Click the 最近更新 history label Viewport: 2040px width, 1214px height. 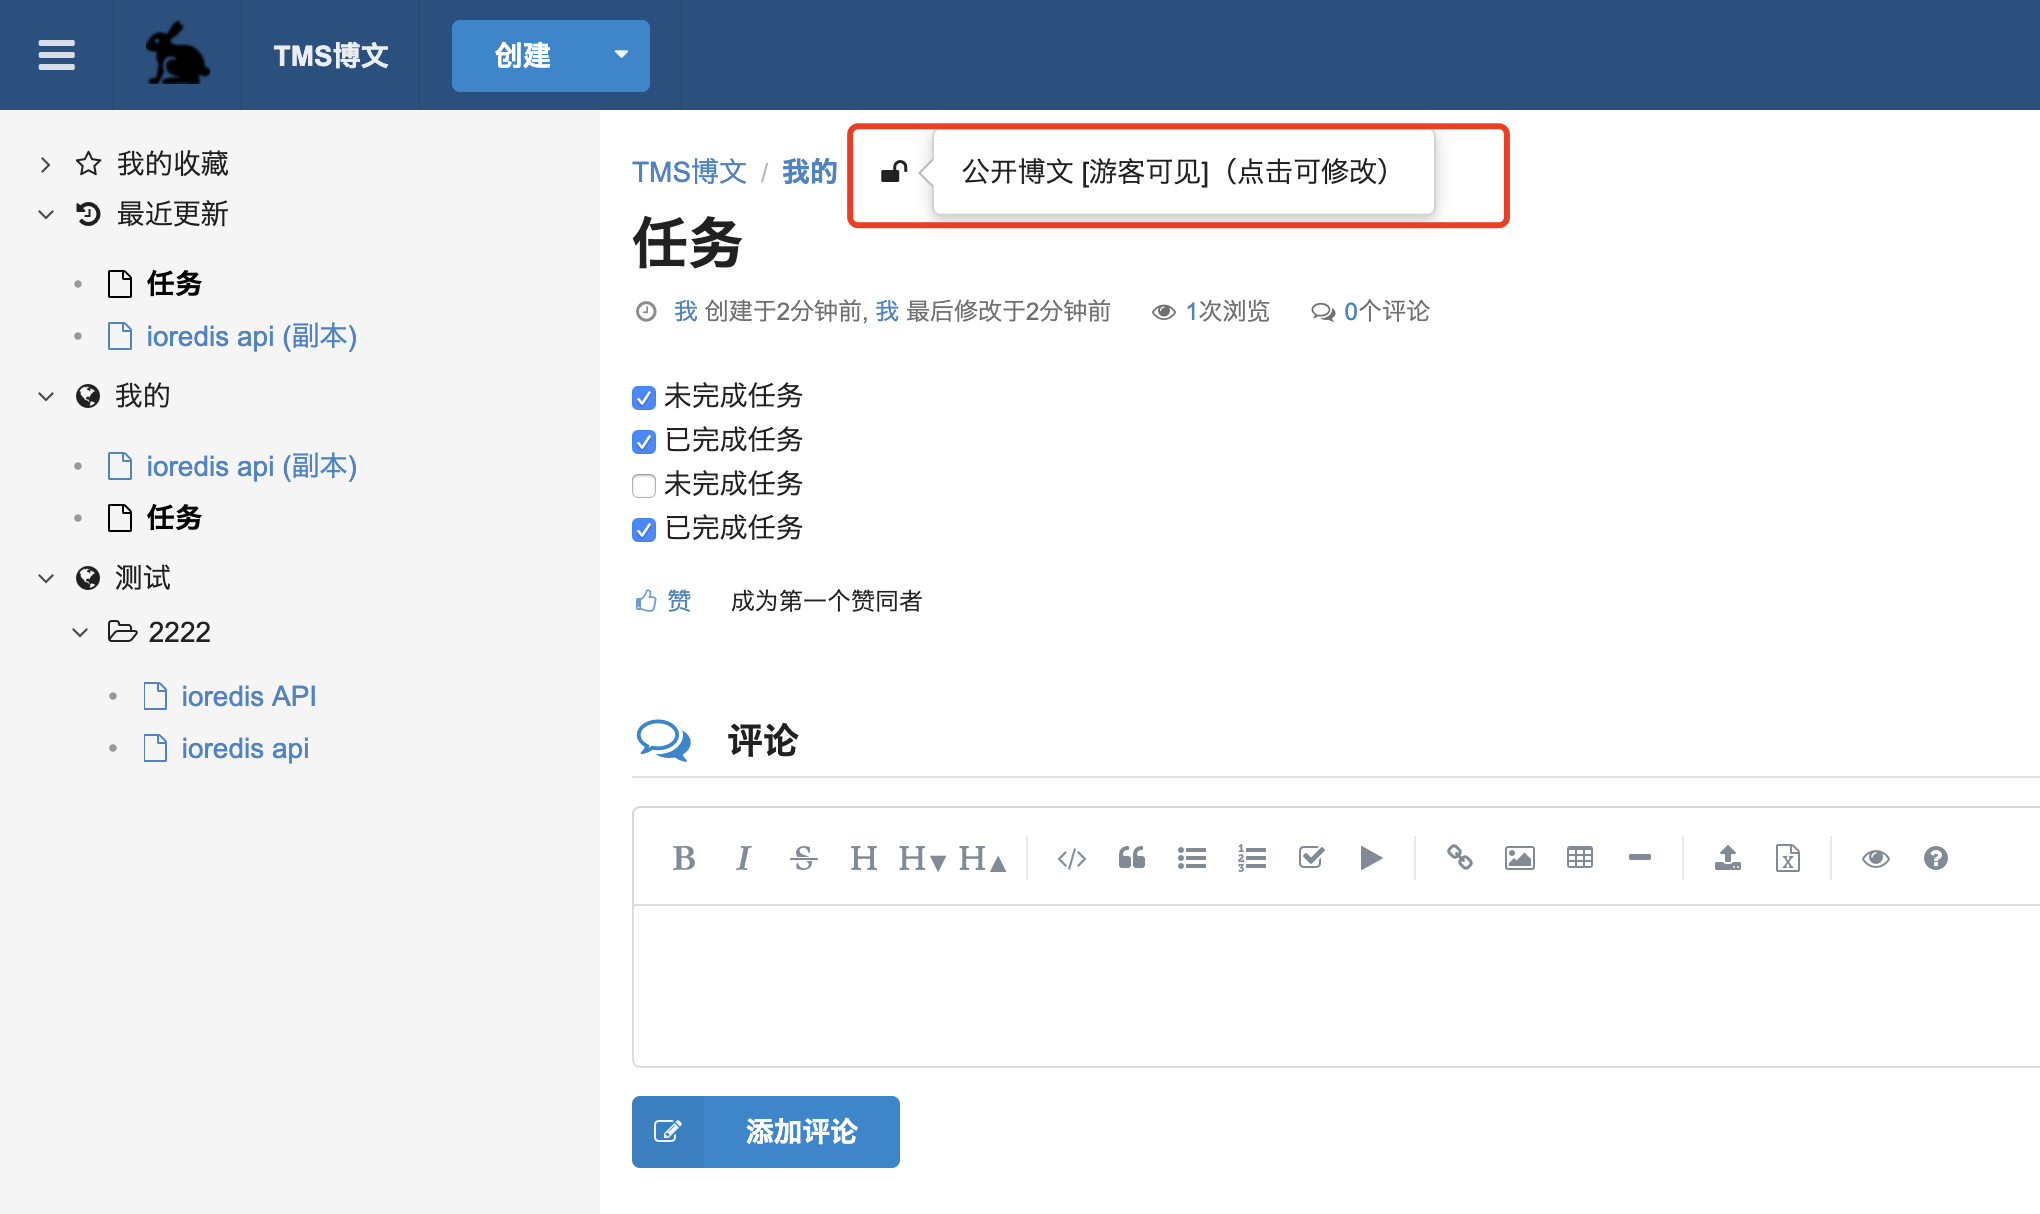pos(172,214)
